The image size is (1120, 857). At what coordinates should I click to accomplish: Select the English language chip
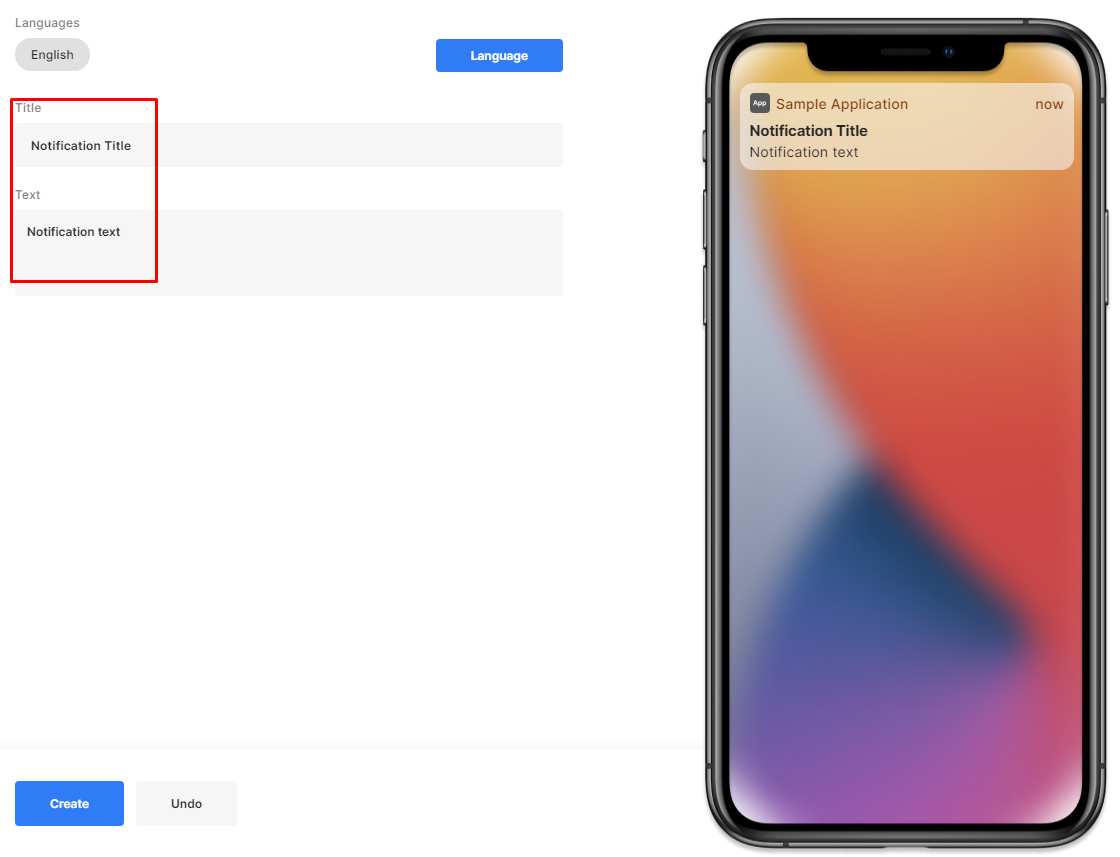click(x=52, y=55)
